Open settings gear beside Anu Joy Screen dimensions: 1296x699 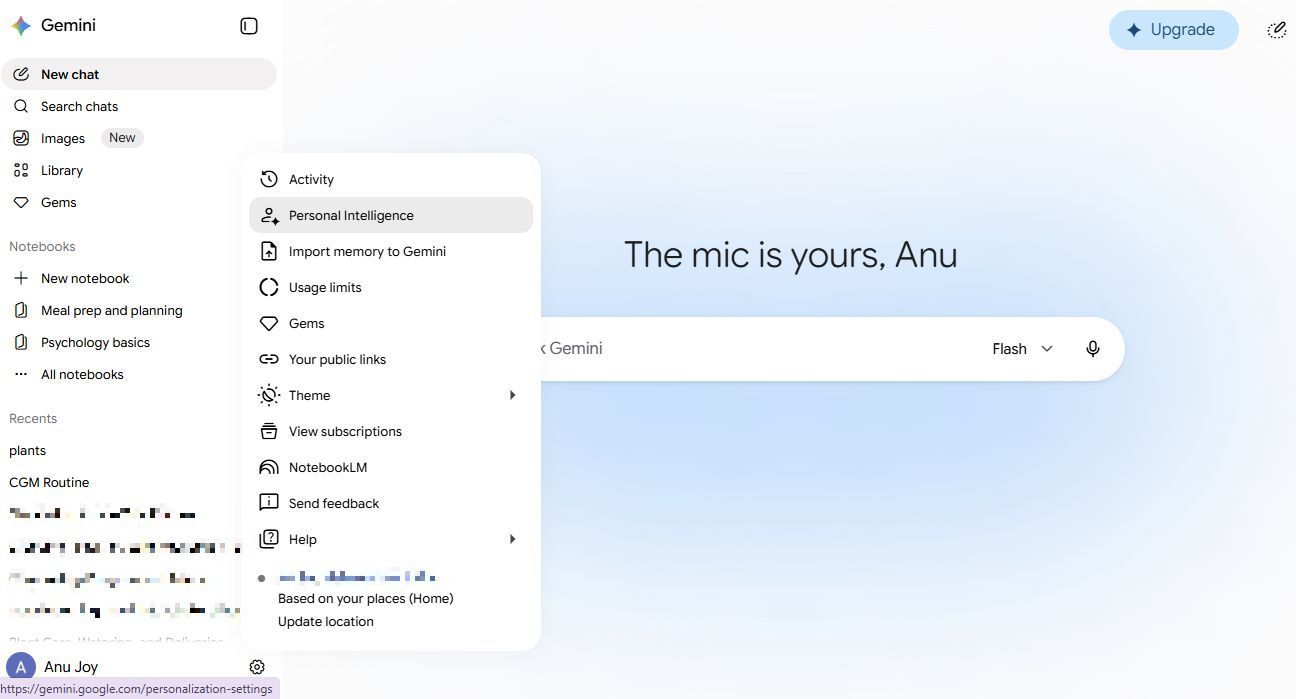[x=257, y=667]
